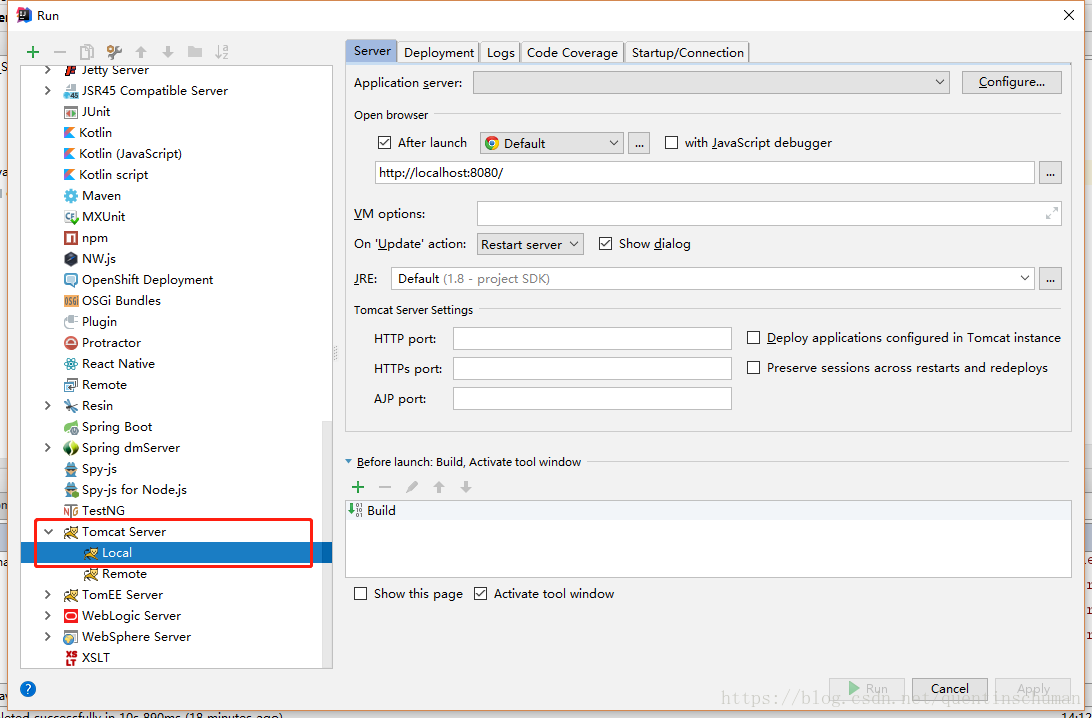Switch to the Deployment tab
The image size is (1092, 718).
[x=439, y=53]
